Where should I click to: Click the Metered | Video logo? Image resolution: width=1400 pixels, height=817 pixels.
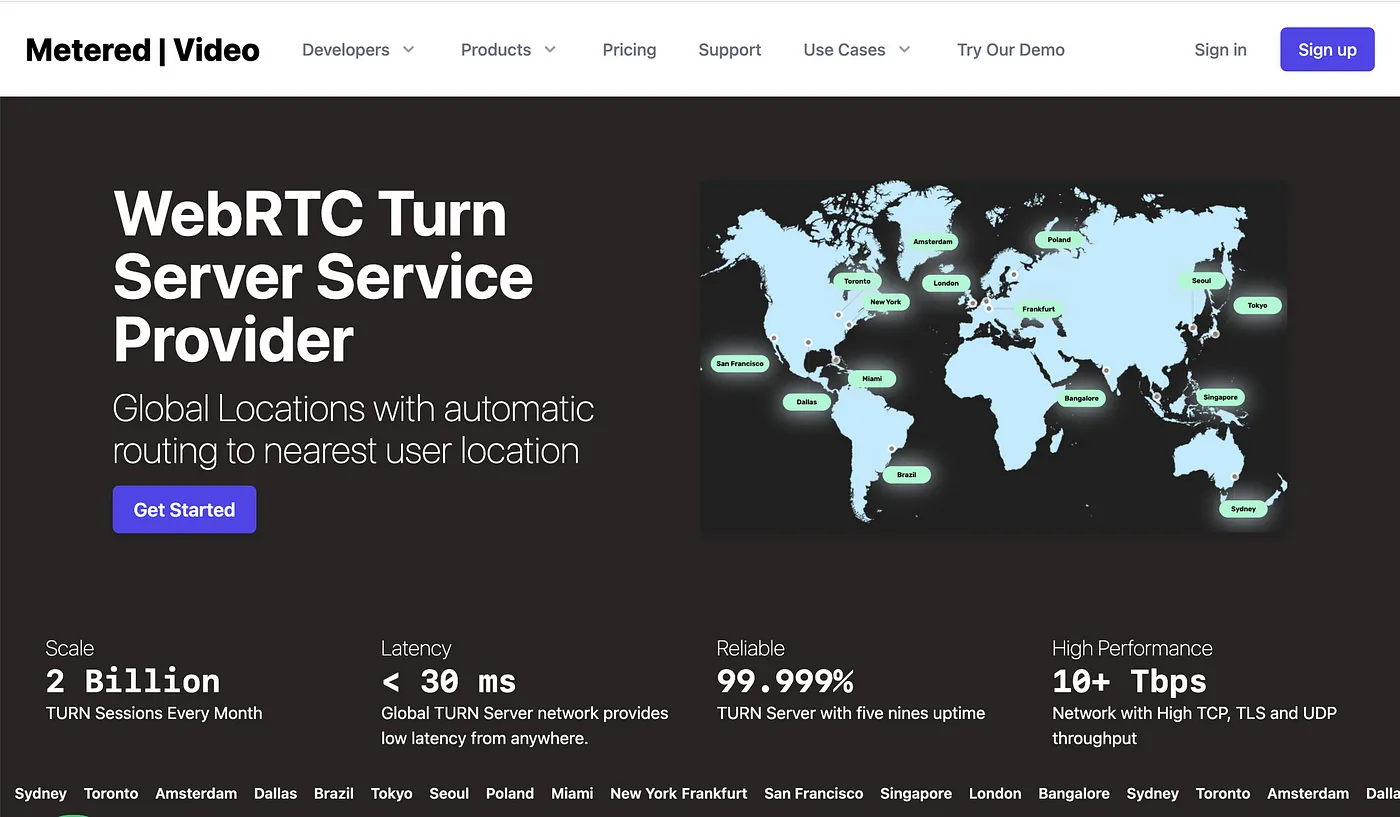(x=142, y=50)
